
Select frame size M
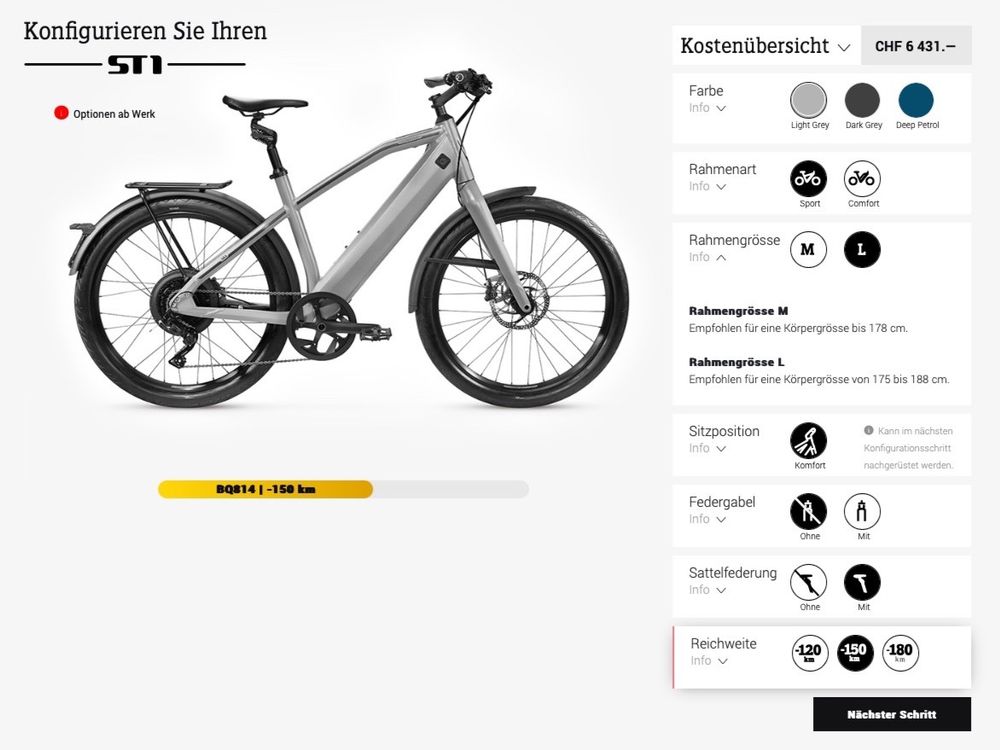click(x=808, y=249)
